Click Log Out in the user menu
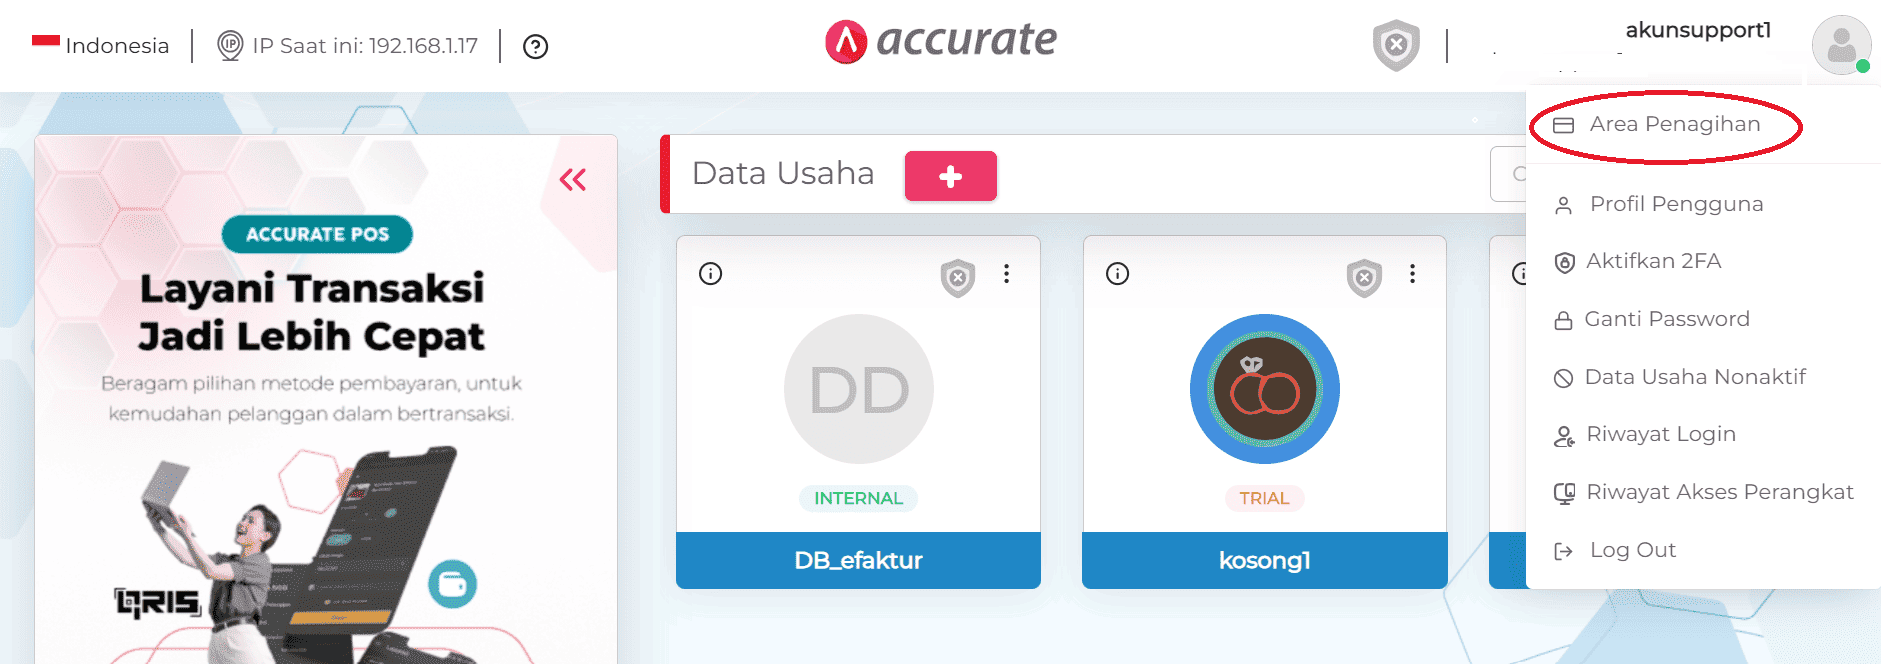The width and height of the screenshot is (1881, 664). click(1632, 550)
